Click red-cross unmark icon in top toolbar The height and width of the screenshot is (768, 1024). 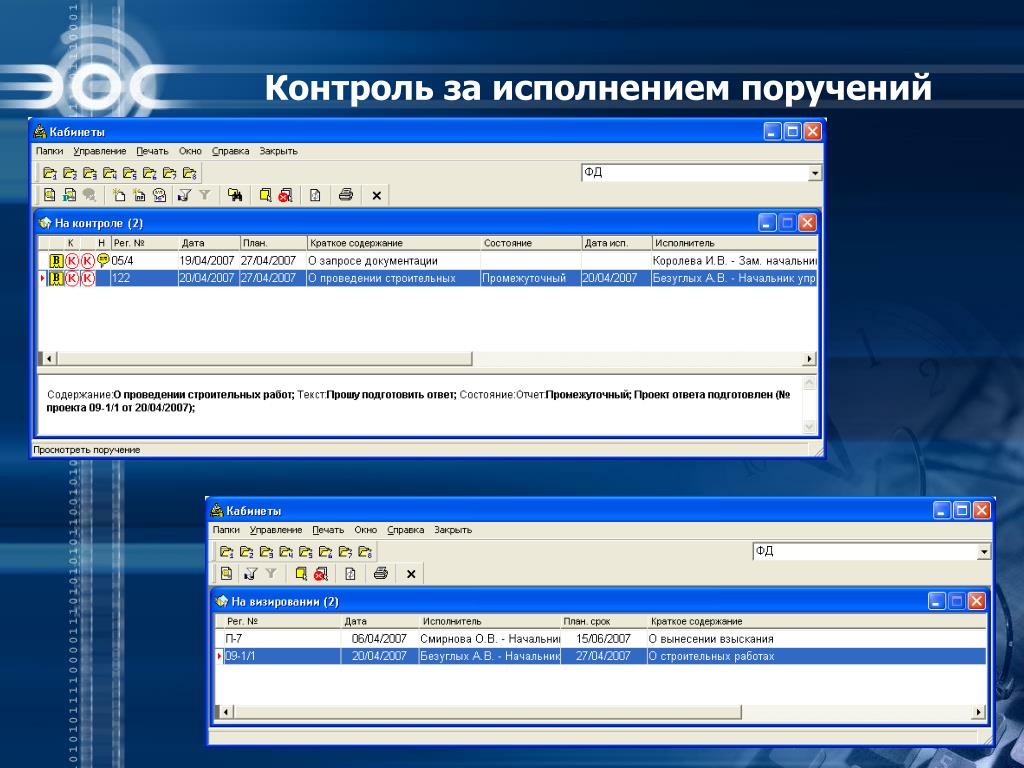coord(285,195)
